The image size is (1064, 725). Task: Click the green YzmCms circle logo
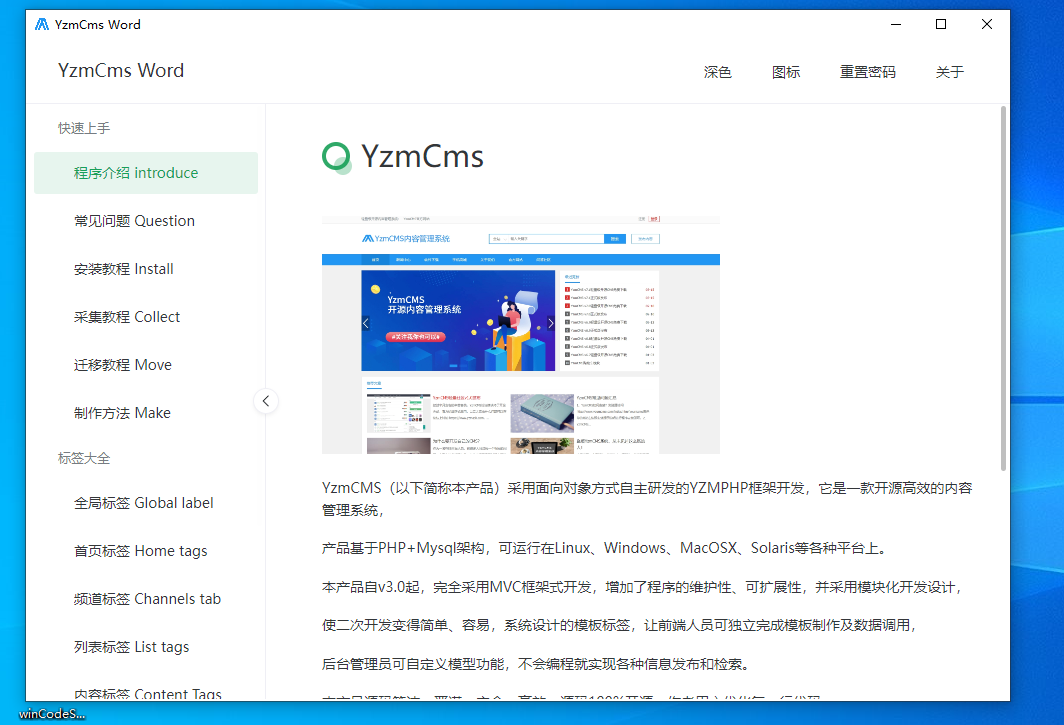click(336, 156)
